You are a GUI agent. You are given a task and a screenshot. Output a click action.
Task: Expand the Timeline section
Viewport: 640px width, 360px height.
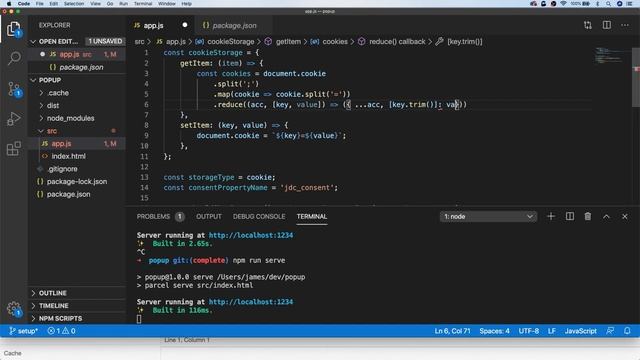(77, 306)
